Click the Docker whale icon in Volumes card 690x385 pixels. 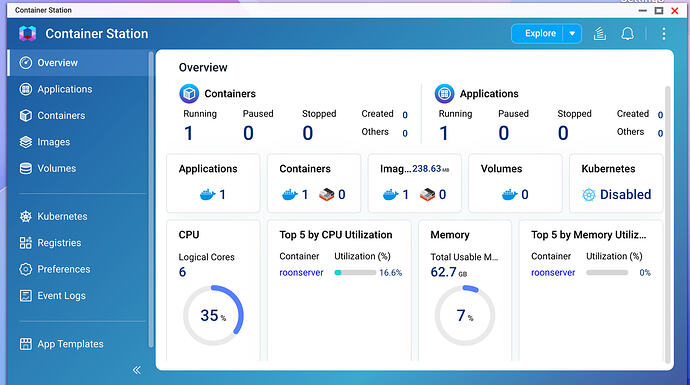click(x=510, y=194)
